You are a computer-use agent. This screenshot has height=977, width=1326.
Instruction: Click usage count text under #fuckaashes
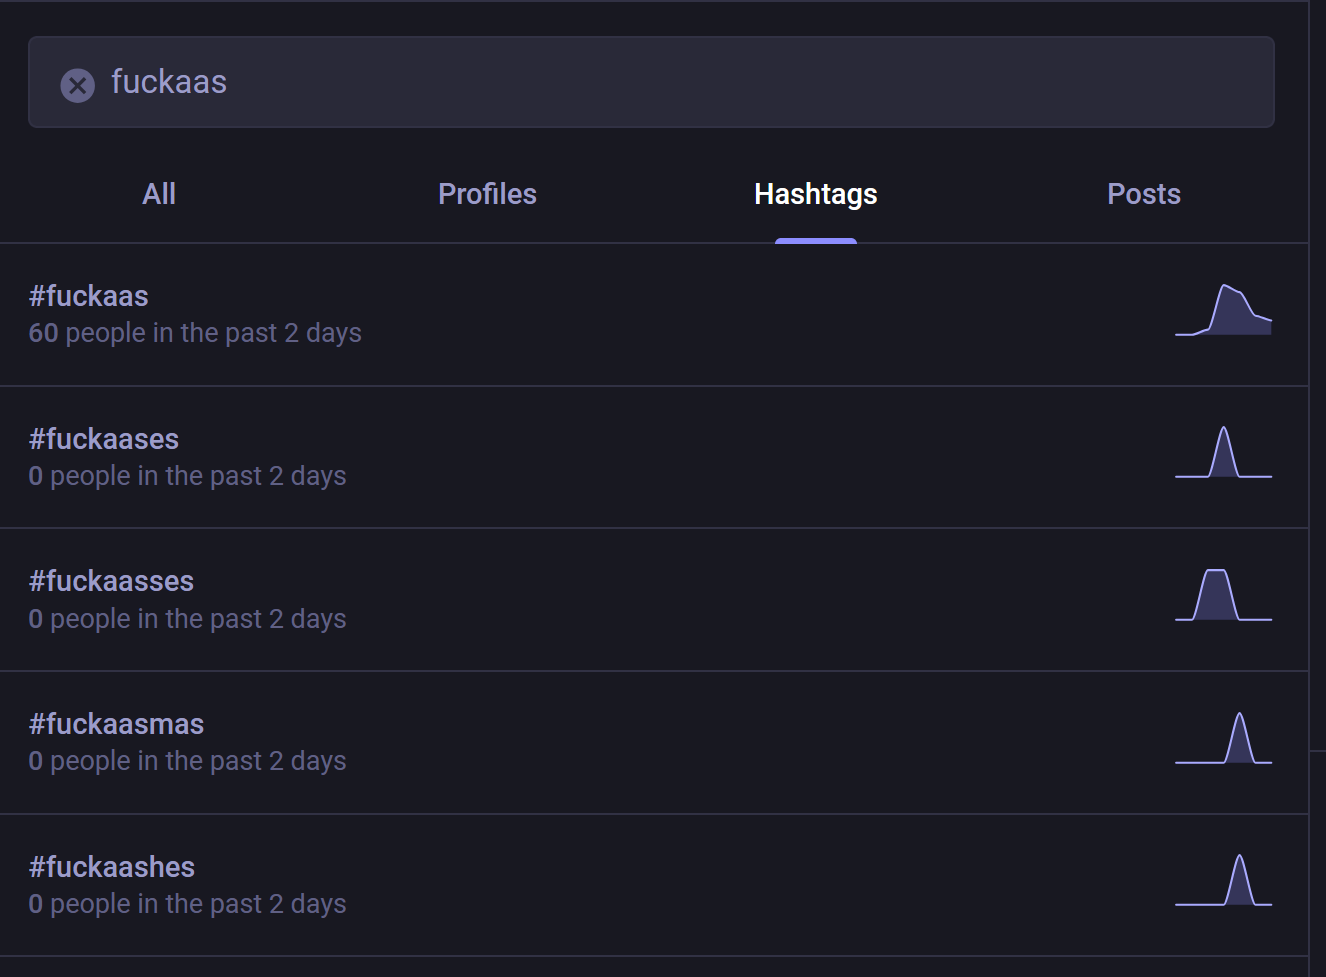coord(187,904)
